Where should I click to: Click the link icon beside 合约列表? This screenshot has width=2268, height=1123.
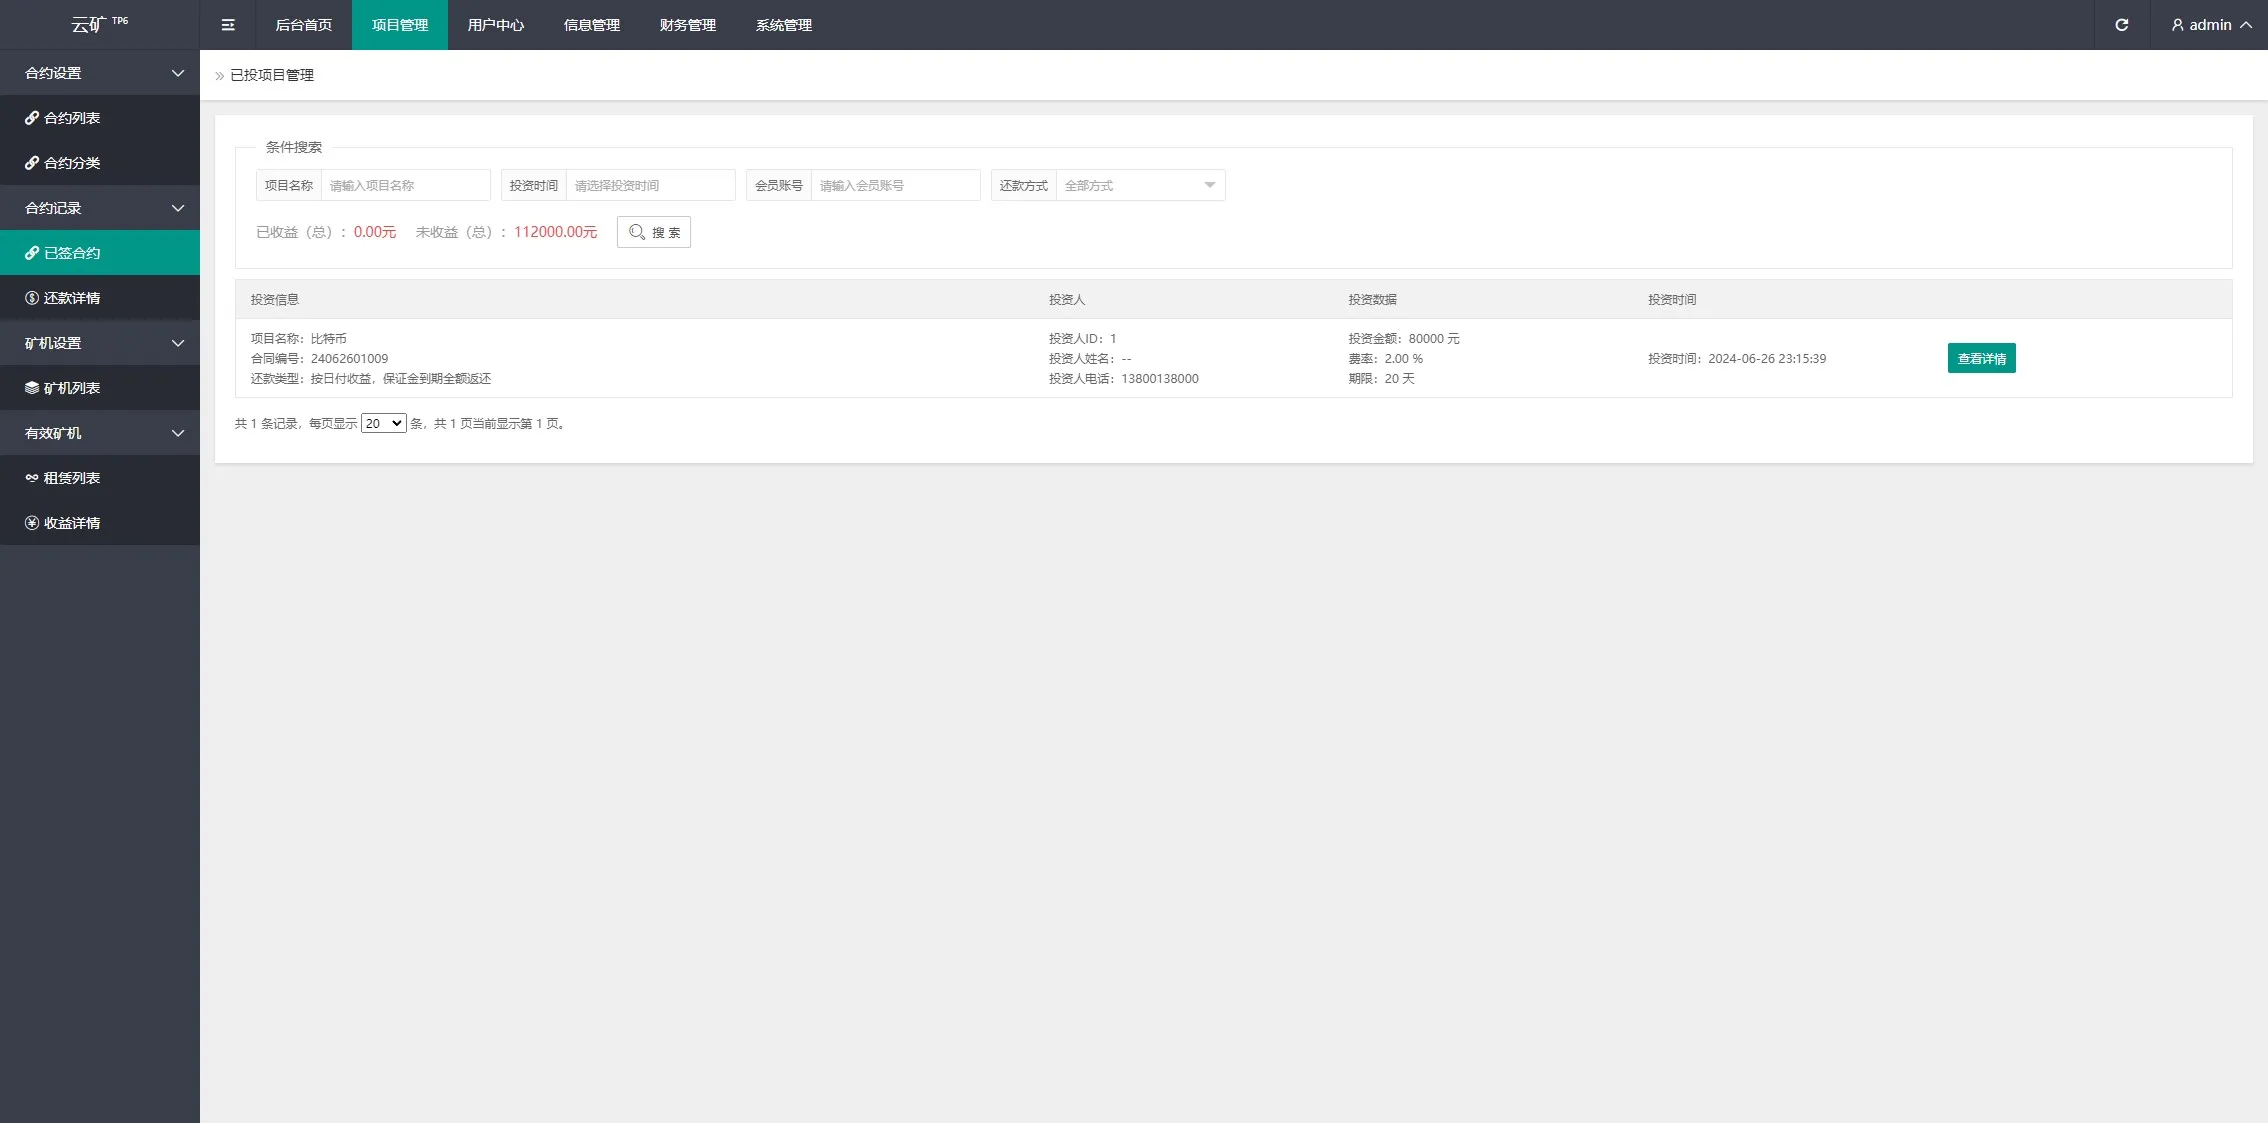(x=32, y=118)
